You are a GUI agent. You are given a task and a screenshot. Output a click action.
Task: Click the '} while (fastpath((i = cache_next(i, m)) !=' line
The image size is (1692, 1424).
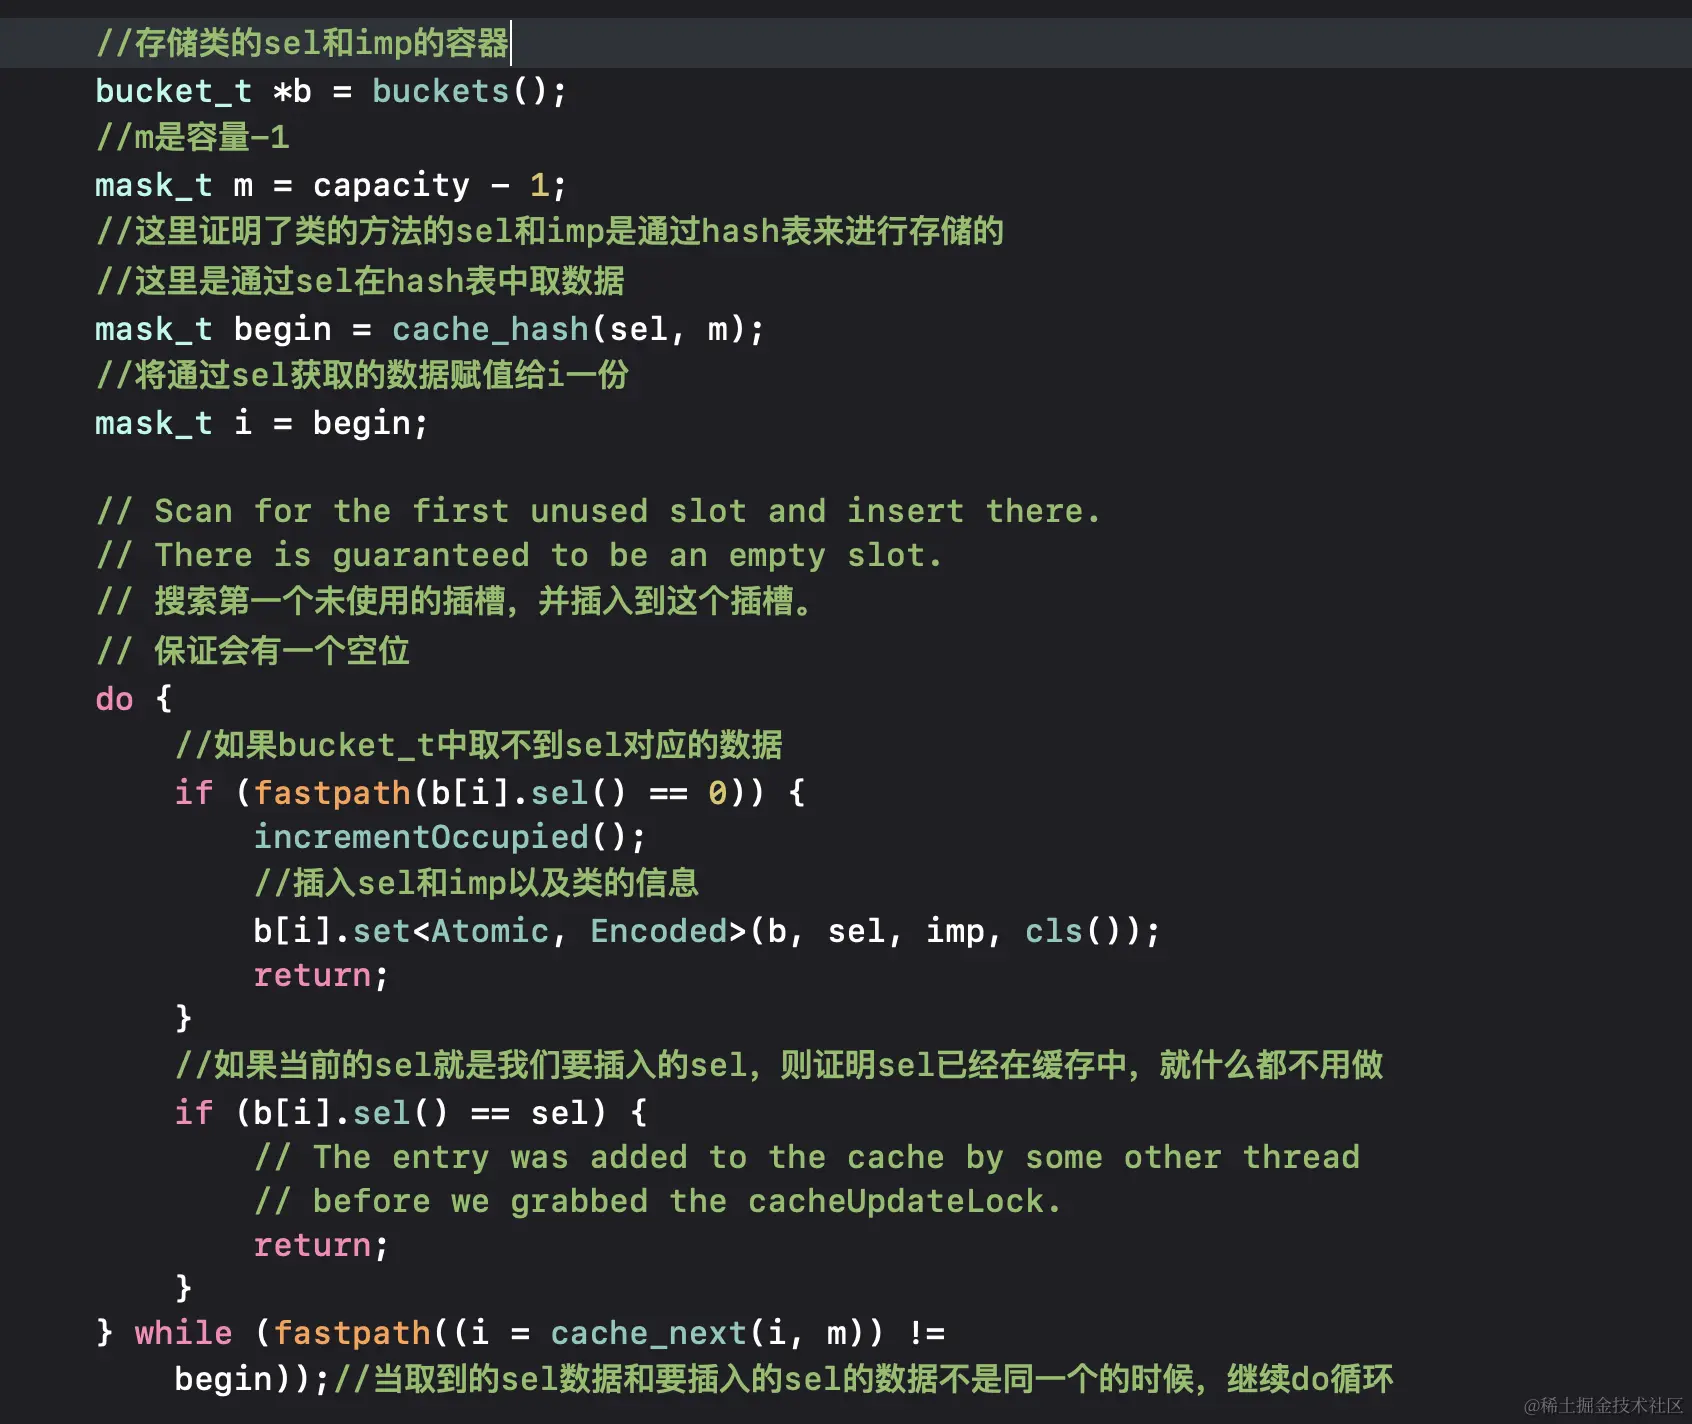coord(521,1333)
